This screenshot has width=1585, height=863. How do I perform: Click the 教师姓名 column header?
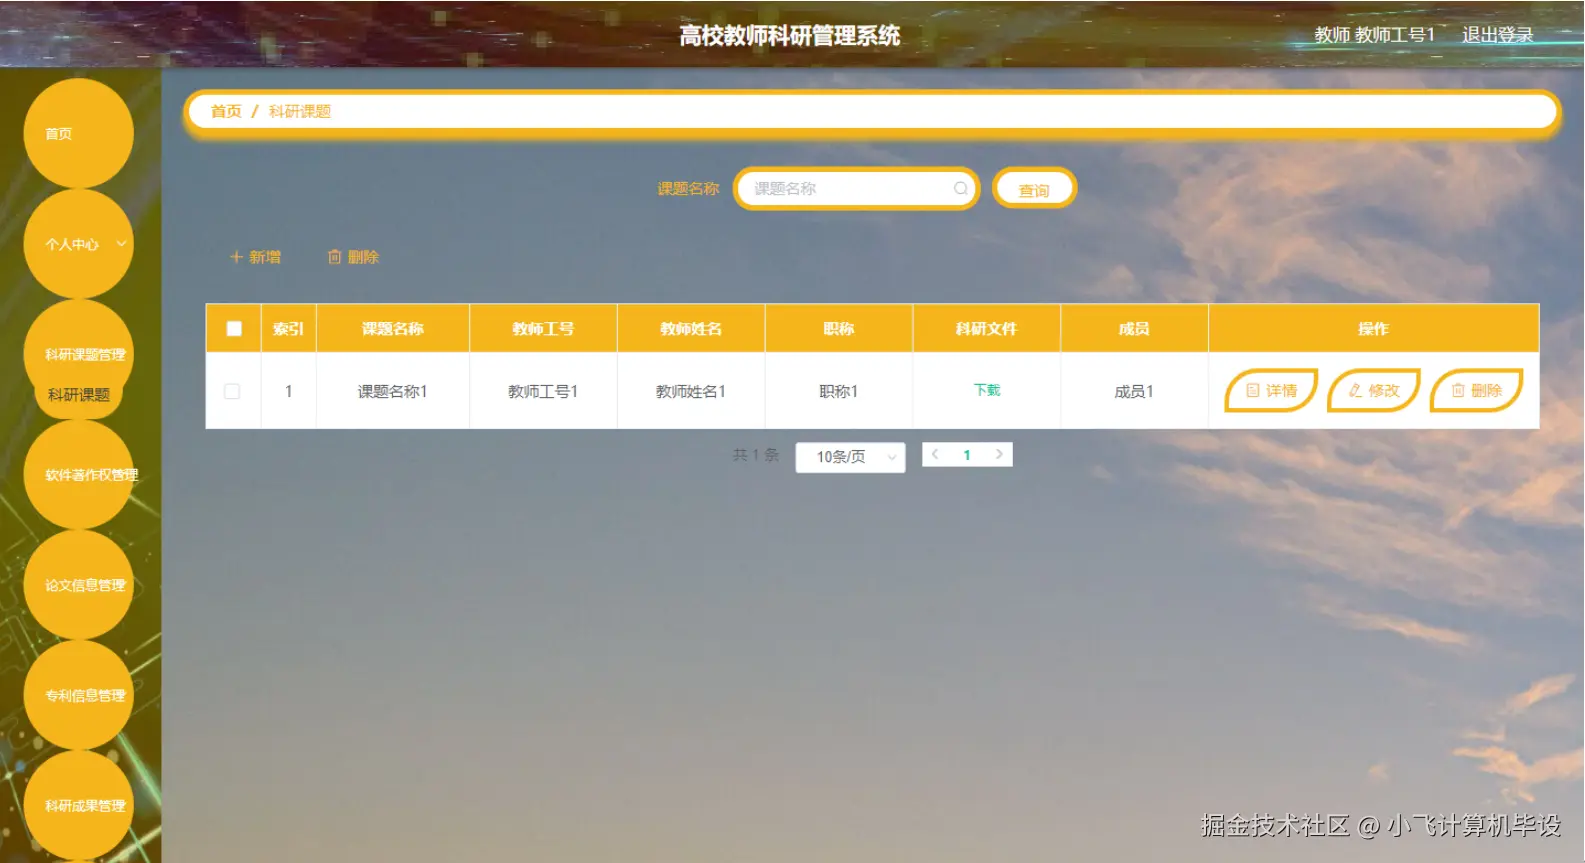pyautogui.click(x=691, y=328)
